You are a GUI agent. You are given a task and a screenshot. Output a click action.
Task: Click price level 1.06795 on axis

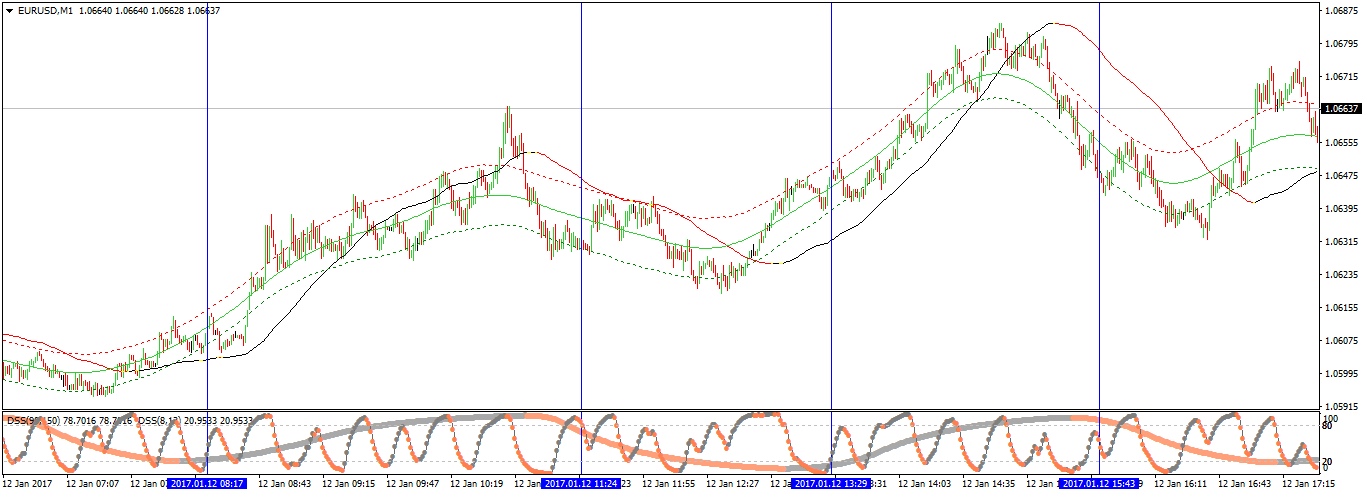pos(1339,44)
